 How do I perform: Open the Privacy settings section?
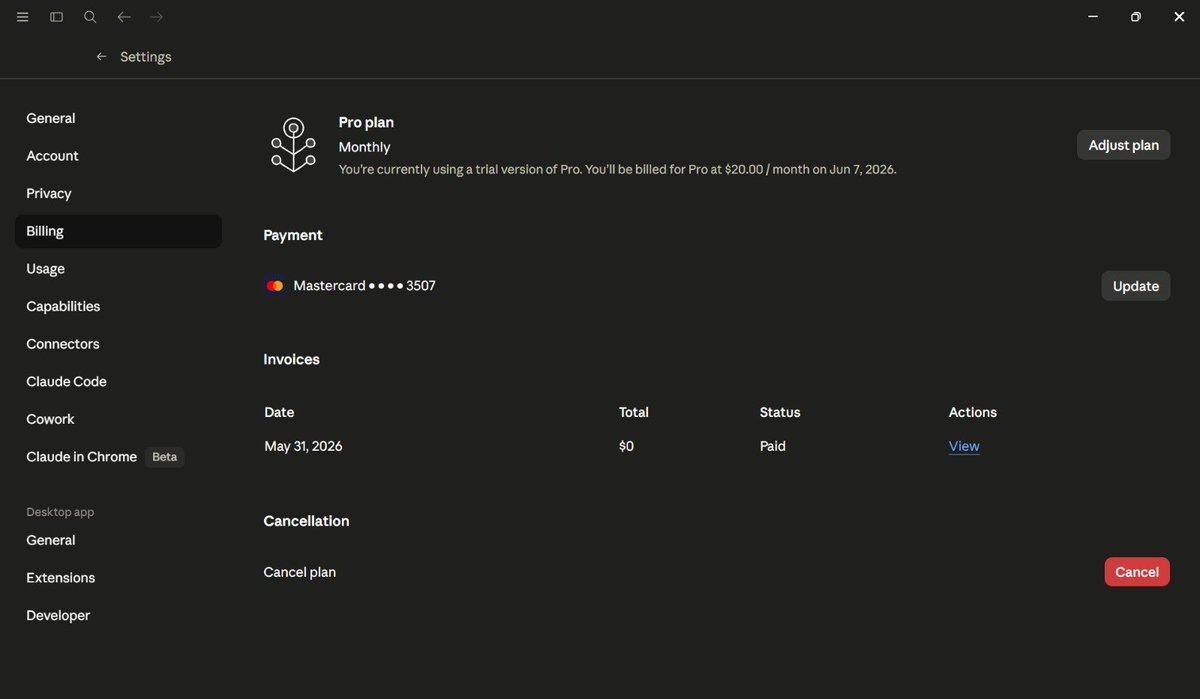click(49, 193)
